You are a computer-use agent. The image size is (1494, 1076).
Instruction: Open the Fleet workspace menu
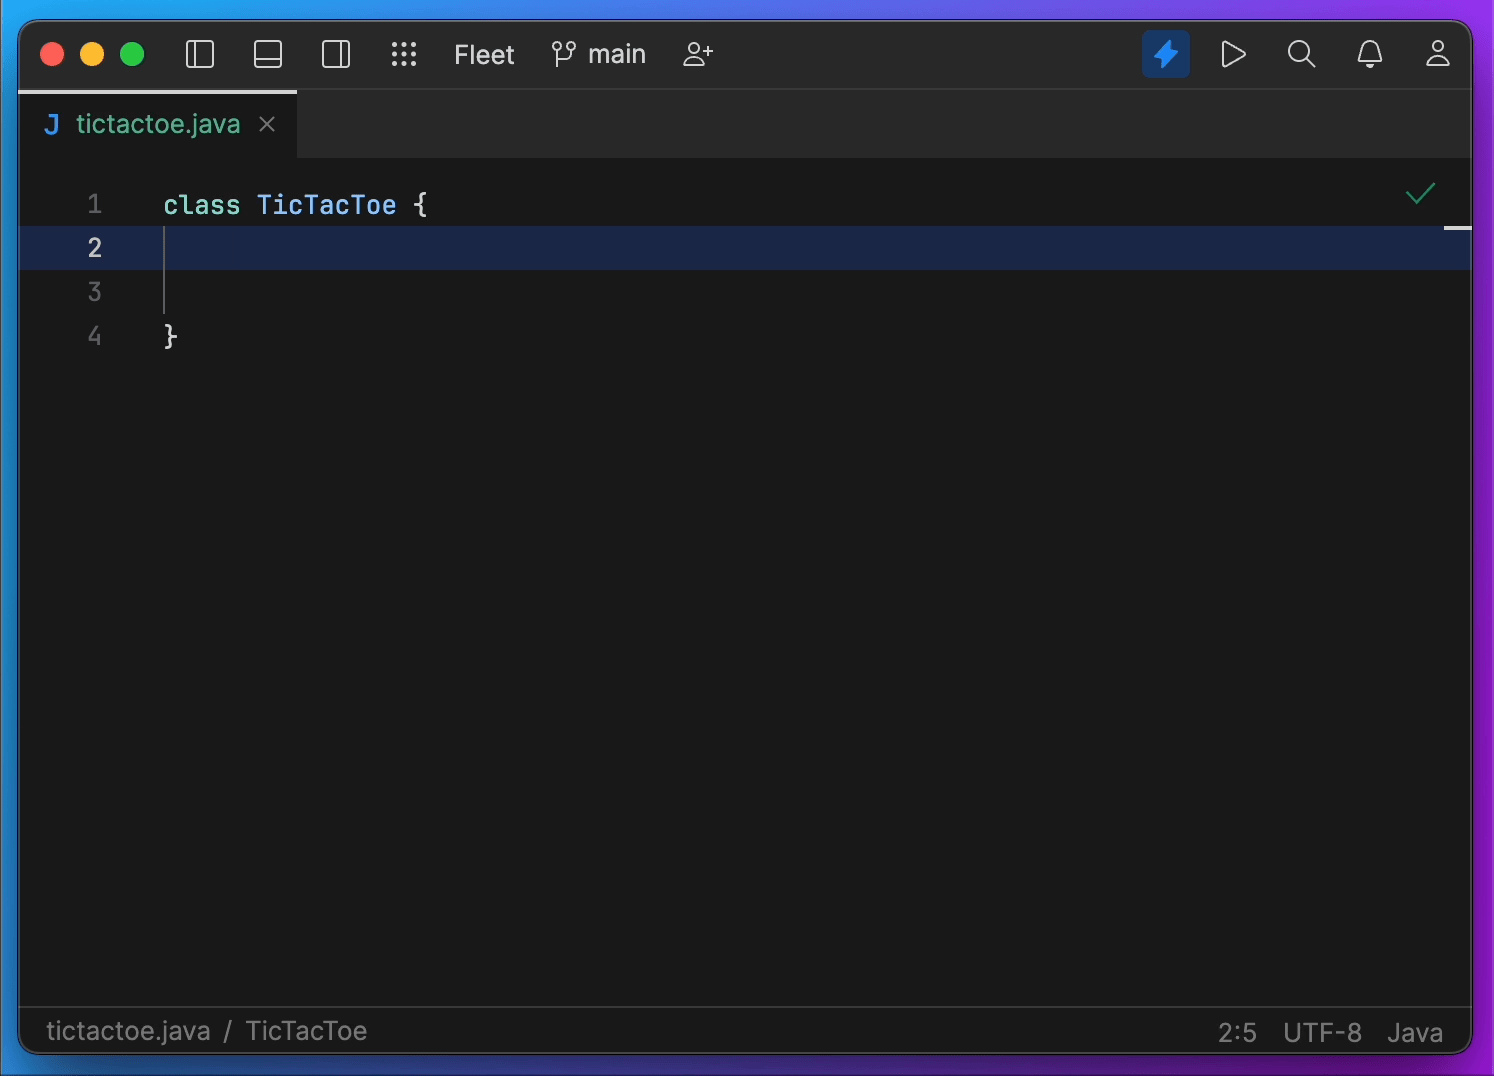484,55
